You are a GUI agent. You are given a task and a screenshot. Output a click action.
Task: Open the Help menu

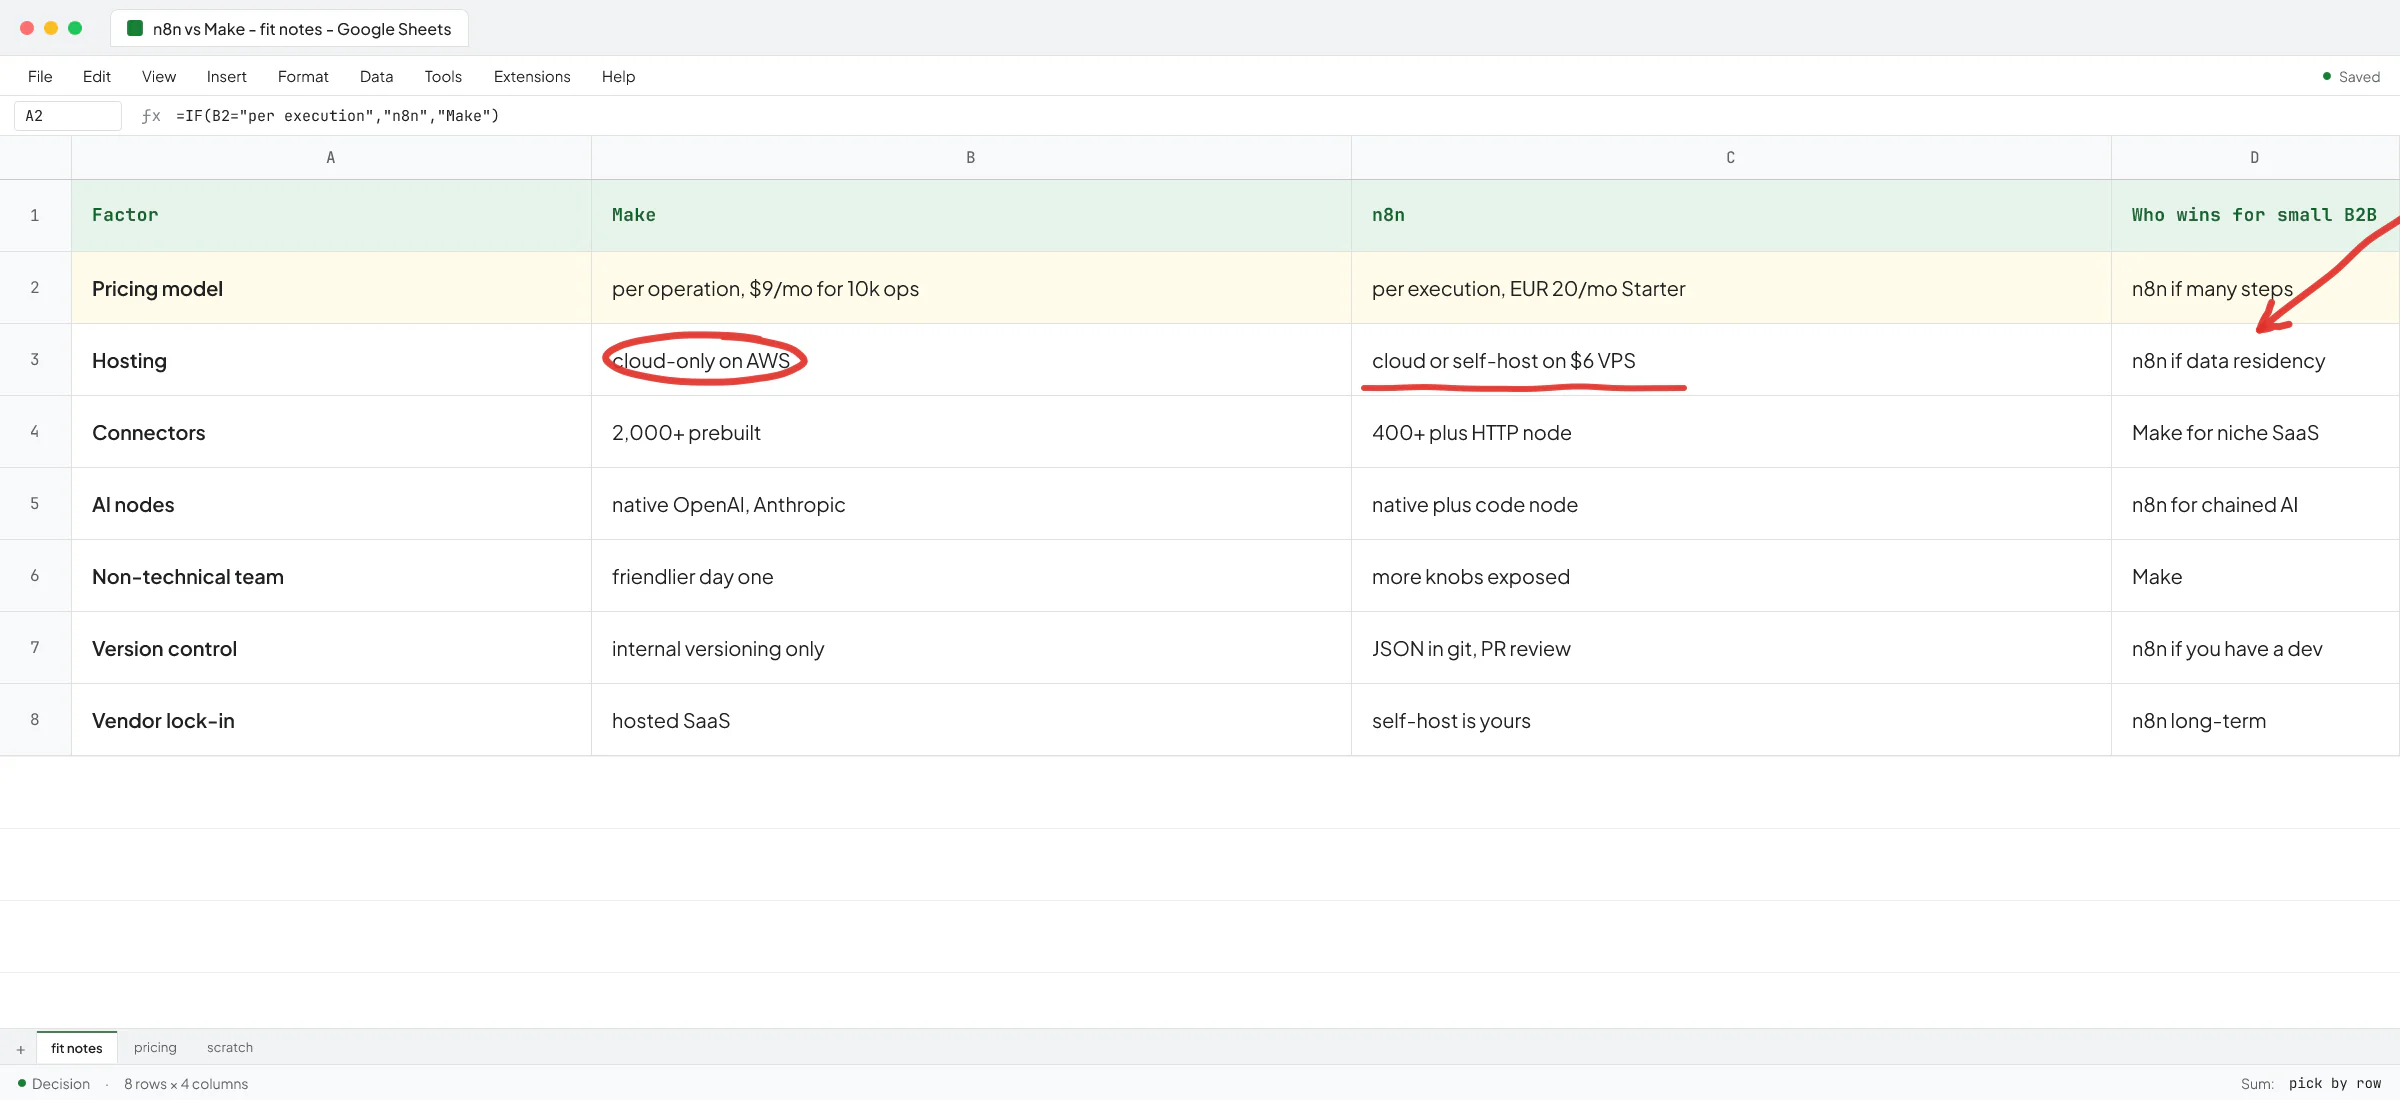pos(618,77)
